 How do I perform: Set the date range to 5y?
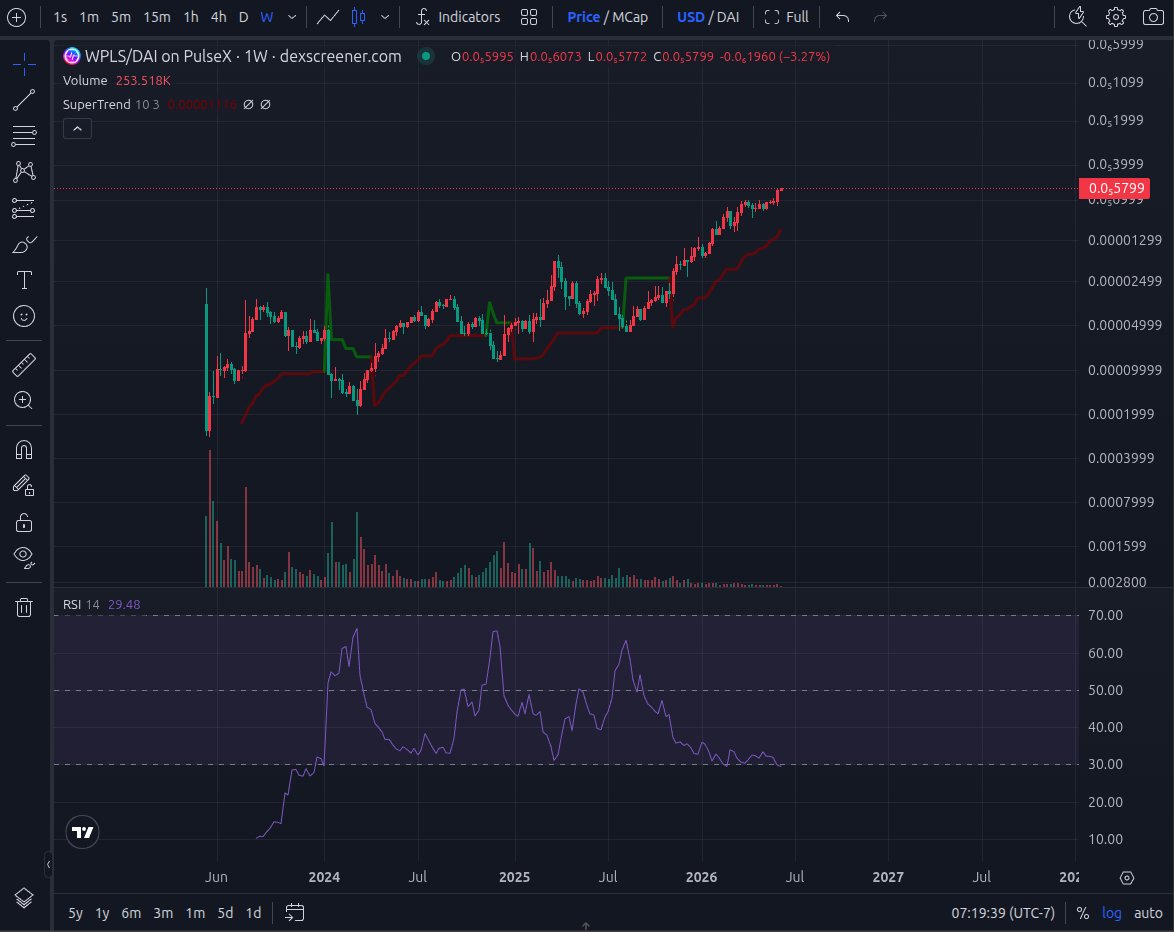[76, 913]
